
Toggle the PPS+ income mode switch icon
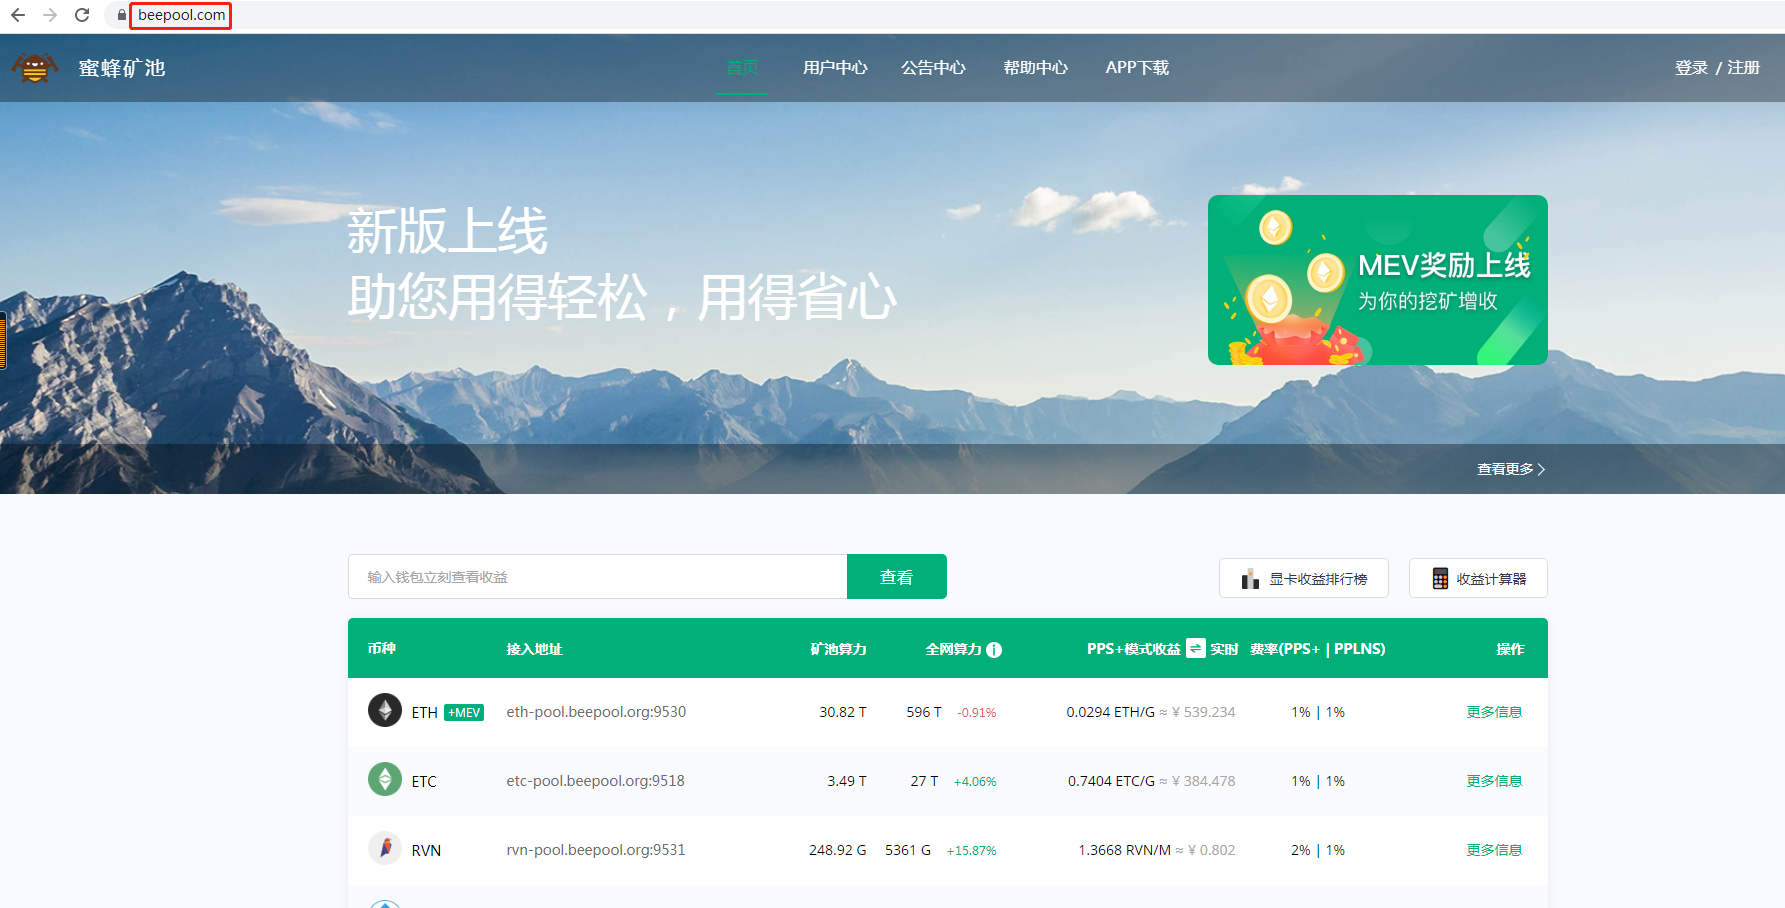point(1196,648)
